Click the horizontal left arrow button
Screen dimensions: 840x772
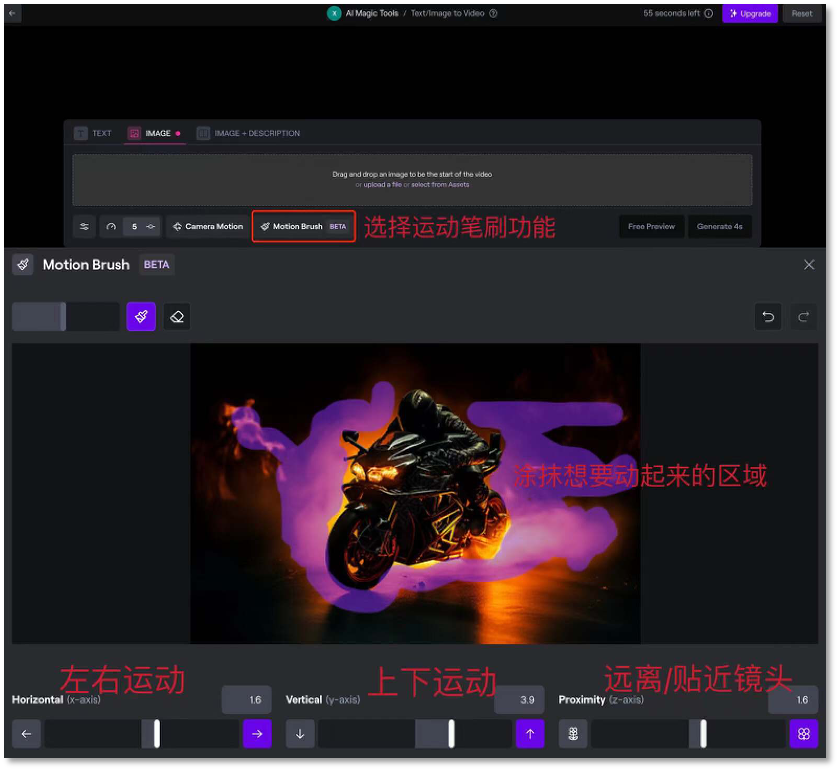[x=26, y=734]
